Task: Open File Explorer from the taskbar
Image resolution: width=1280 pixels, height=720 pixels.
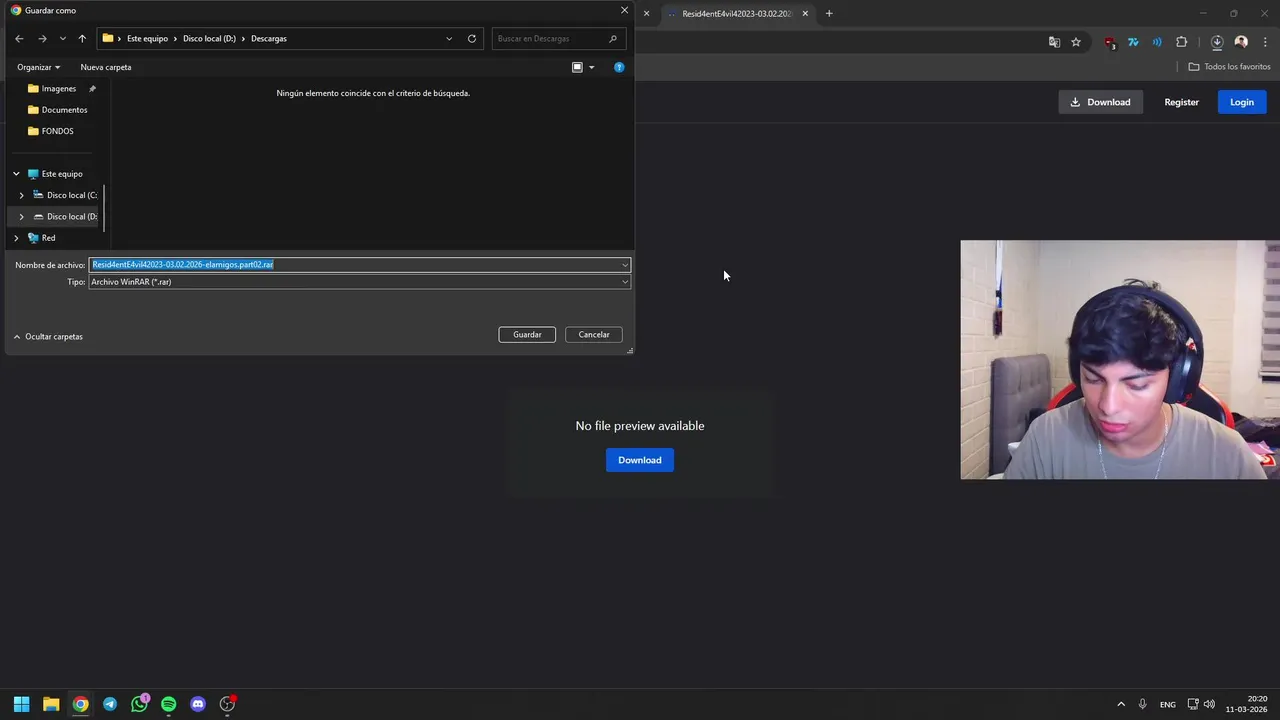Action: coord(51,704)
